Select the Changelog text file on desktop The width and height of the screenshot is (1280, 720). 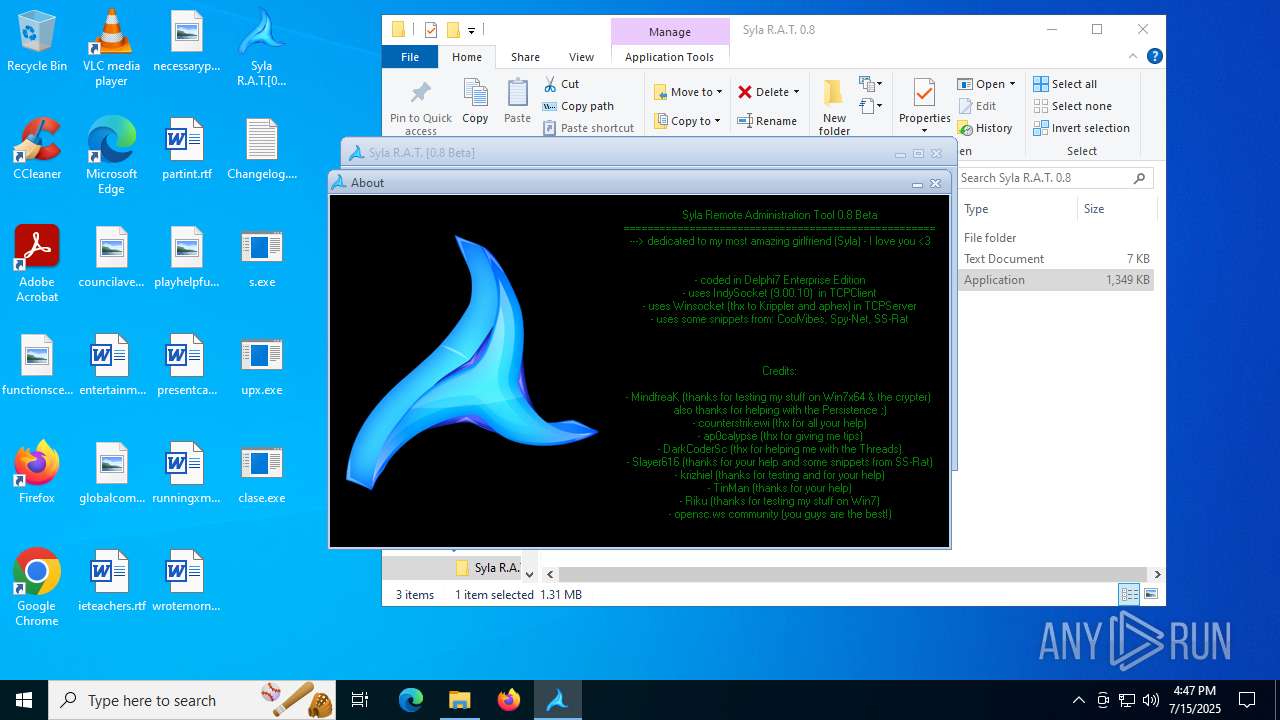261,149
